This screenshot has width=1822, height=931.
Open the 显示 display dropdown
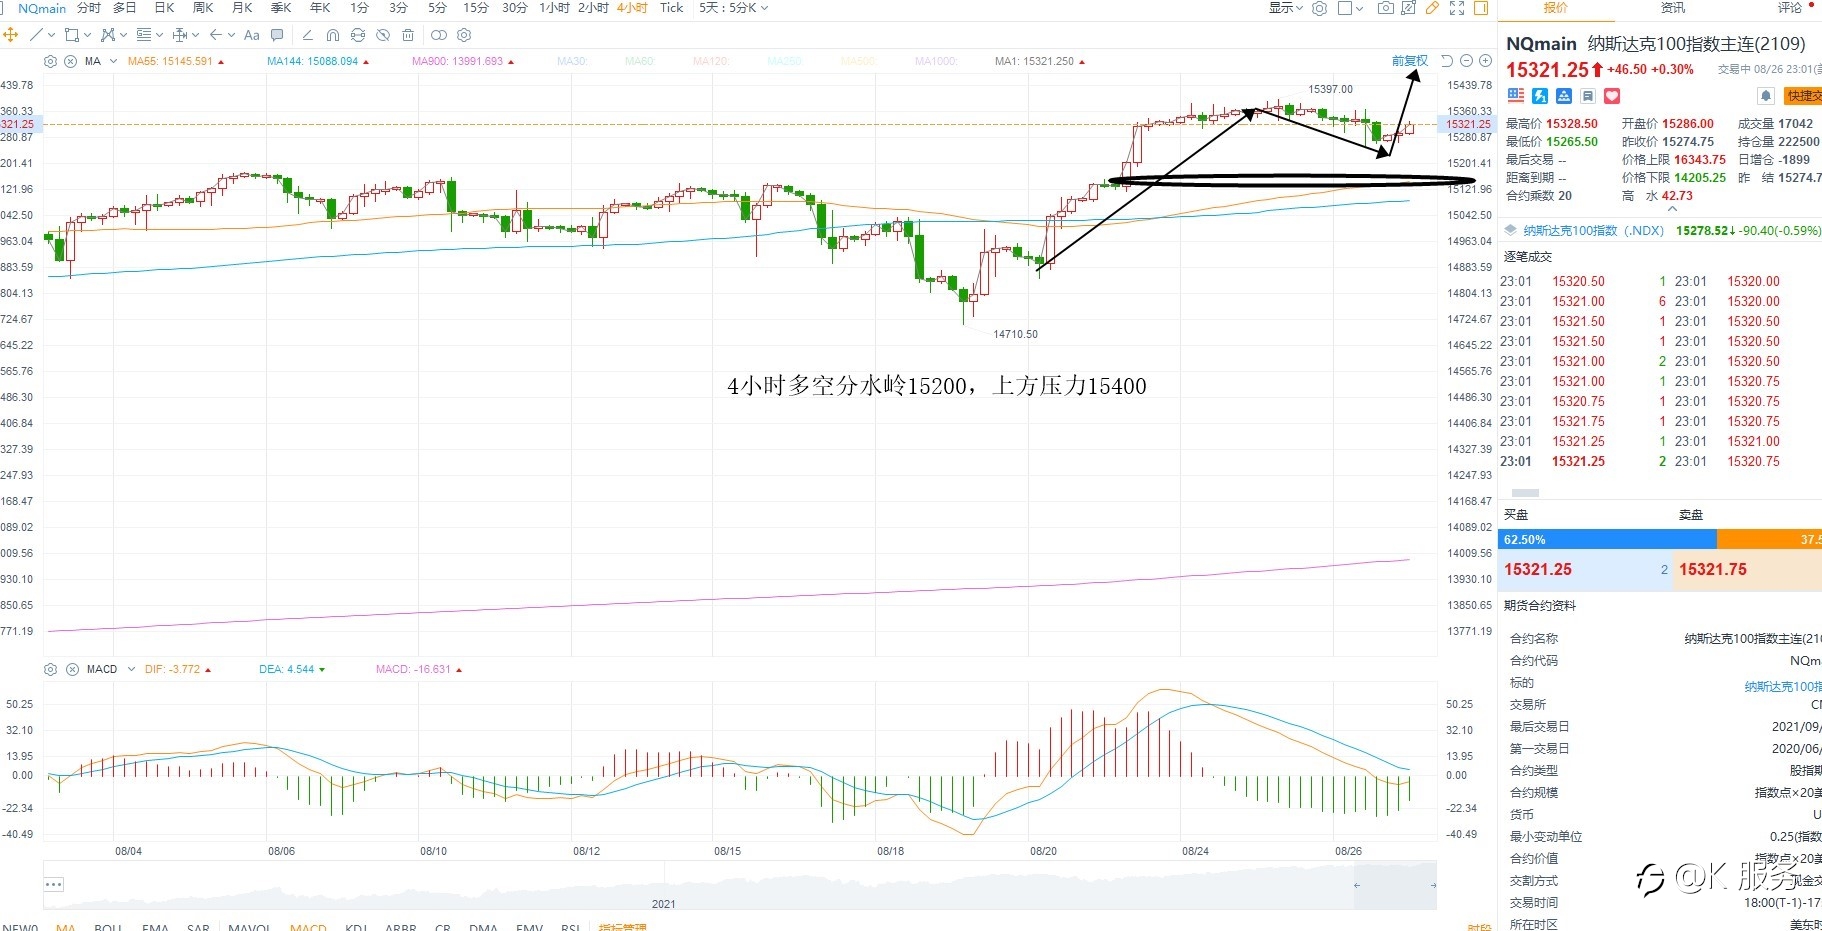tap(1286, 8)
